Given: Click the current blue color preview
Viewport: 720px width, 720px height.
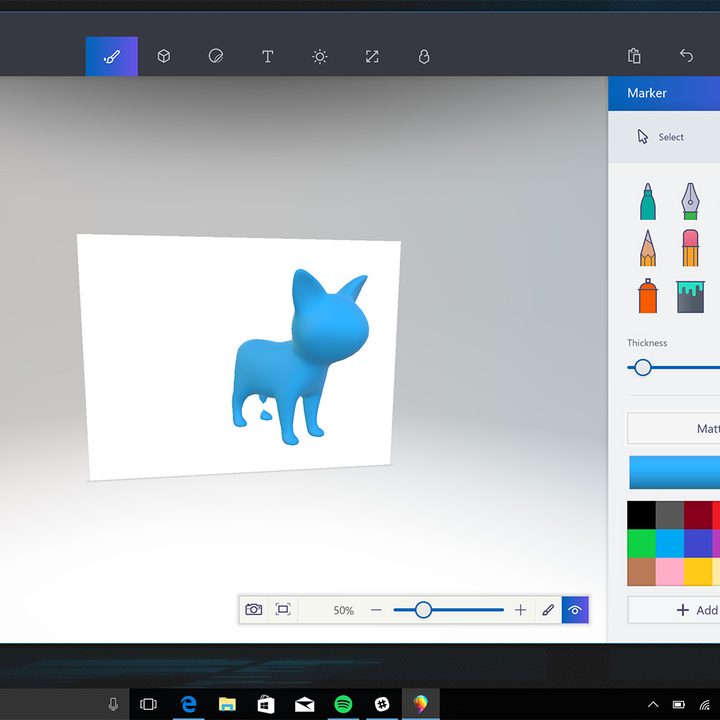Looking at the screenshot, I should (675, 472).
